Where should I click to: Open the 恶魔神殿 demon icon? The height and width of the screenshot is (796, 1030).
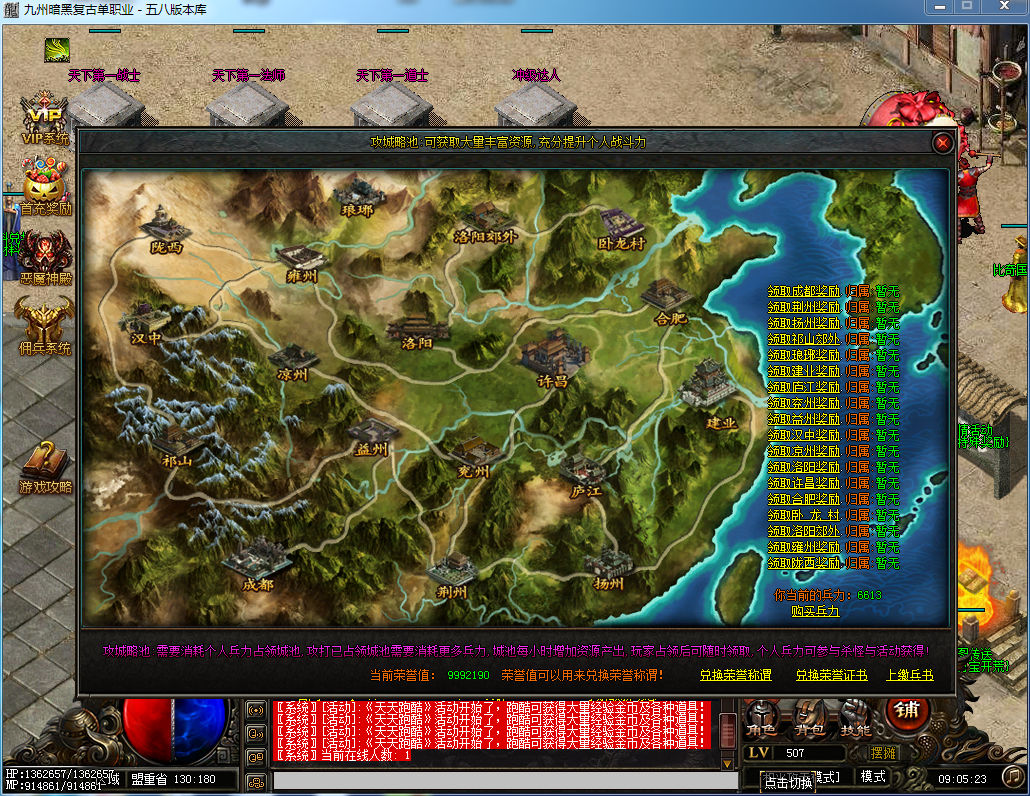tap(45, 257)
